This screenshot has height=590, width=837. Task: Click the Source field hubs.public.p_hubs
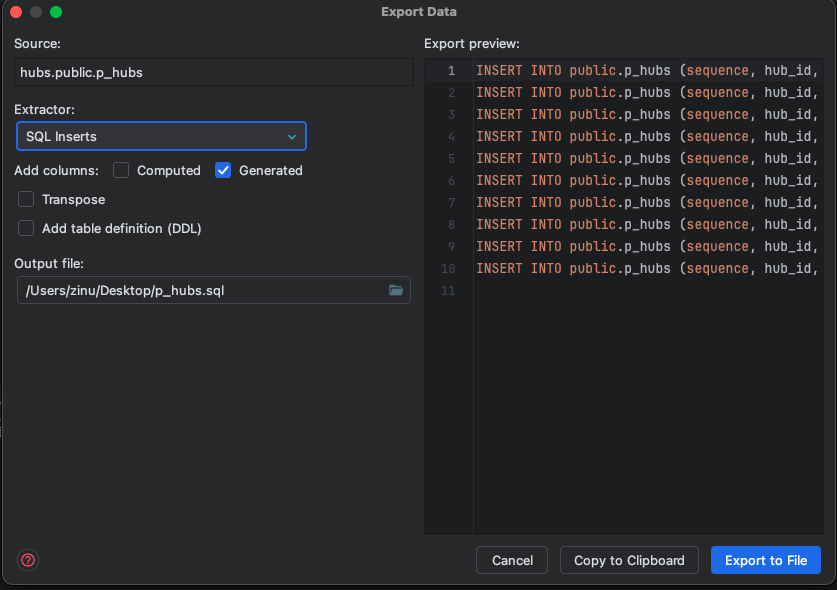[214, 72]
